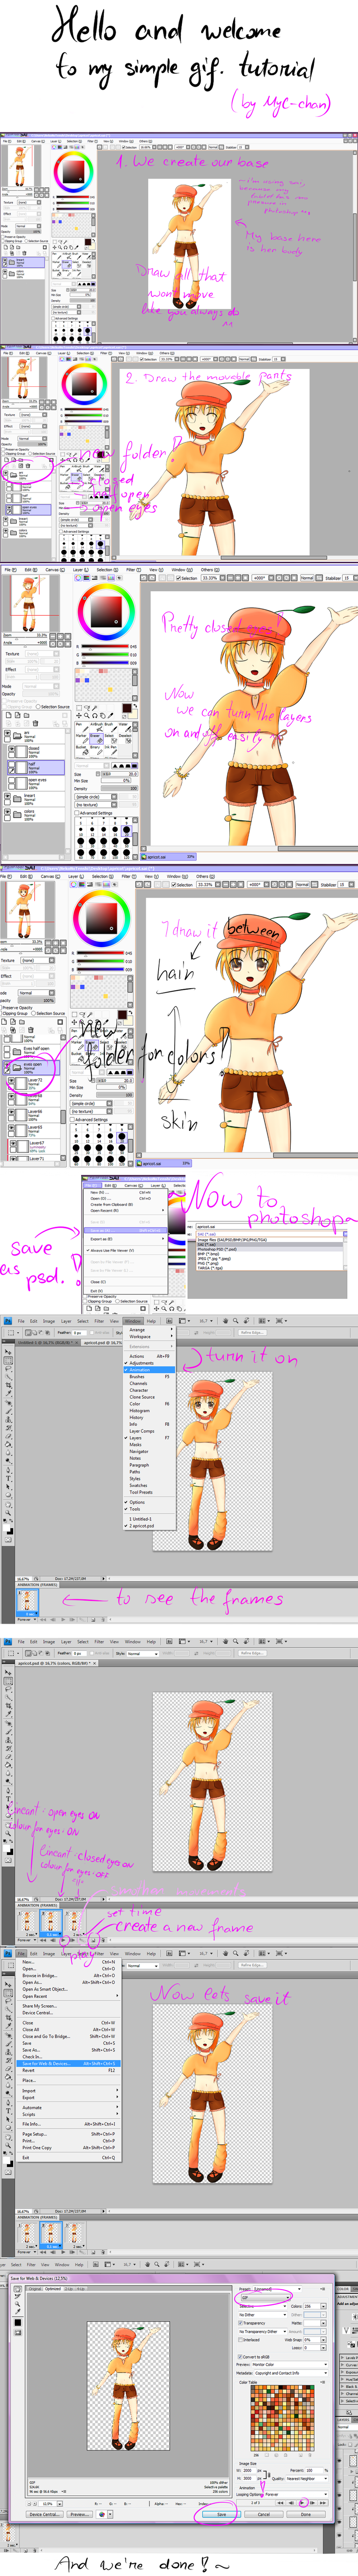The height and width of the screenshot is (2576, 358).
Task: Switch to 4-Up tab in Save for Web
Action: [x=81, y=2289]
